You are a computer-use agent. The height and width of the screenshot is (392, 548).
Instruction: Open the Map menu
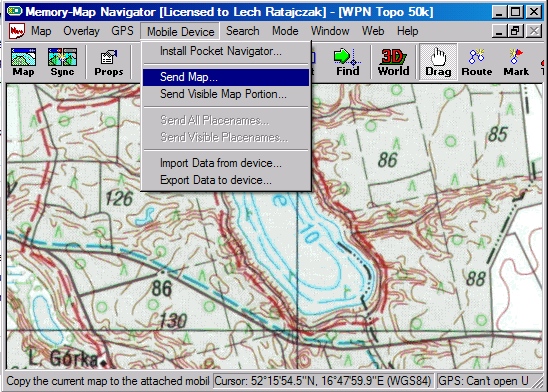(x=41, y=31)
